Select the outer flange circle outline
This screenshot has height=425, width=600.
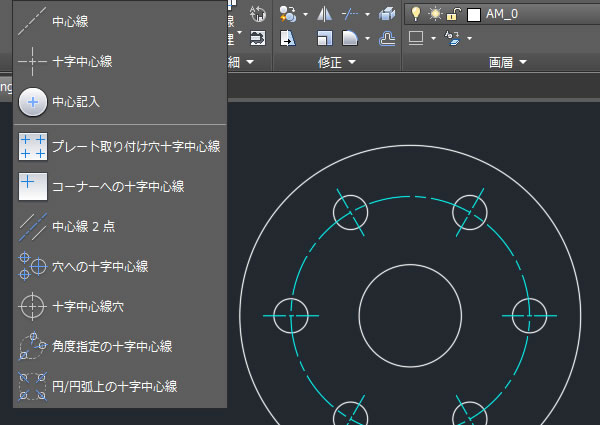pyautogui.click(x=410, y=146)
